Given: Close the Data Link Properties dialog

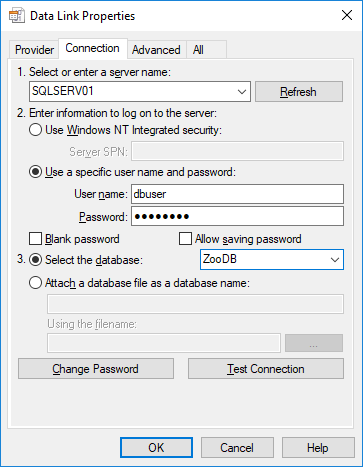Looking at the screenshot, I should [347, 15].
